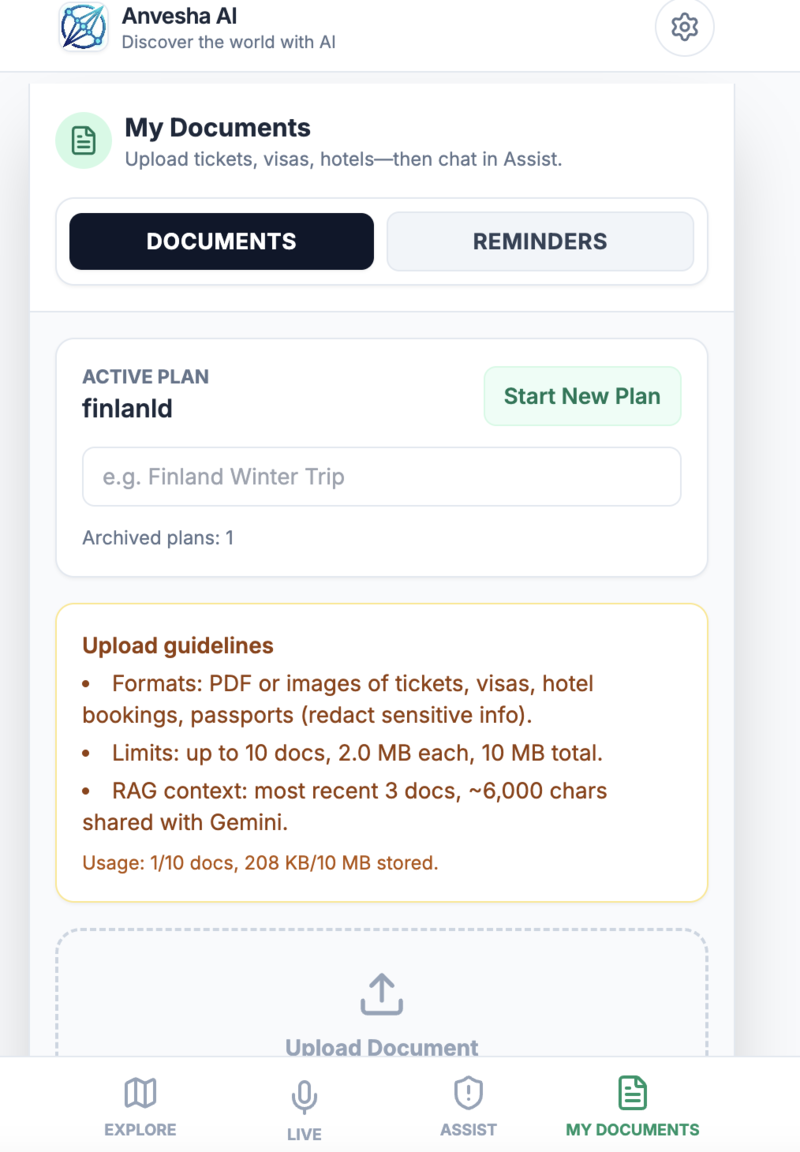Screen dimensions: 800x1152
Task: Select the Explore map icon
Action: (139, 1093)
